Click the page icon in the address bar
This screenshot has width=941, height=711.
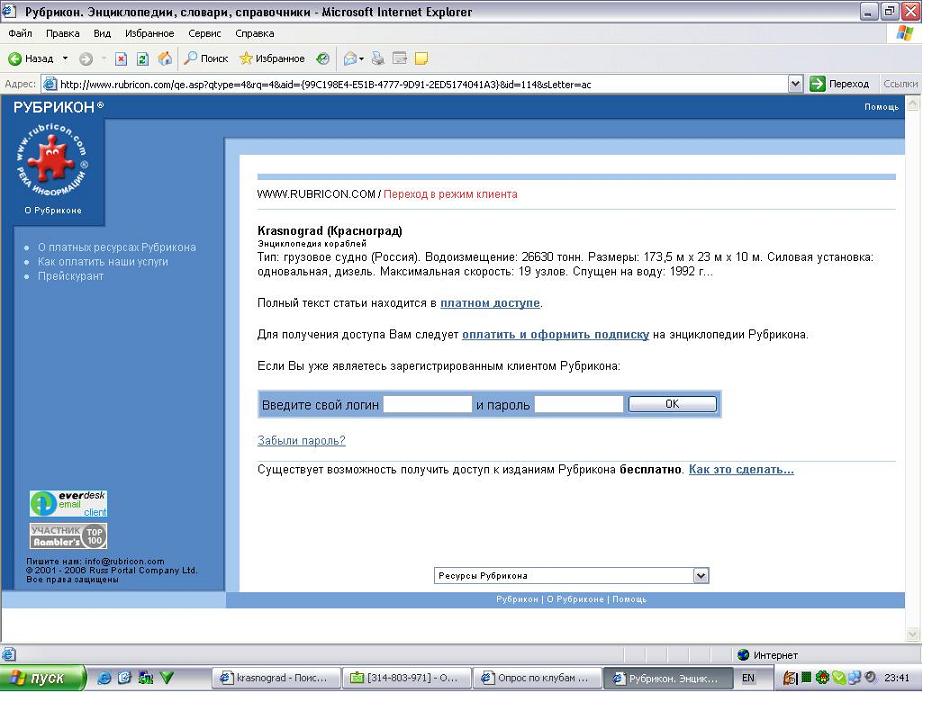pyautogui.click(x=50, y=84)
